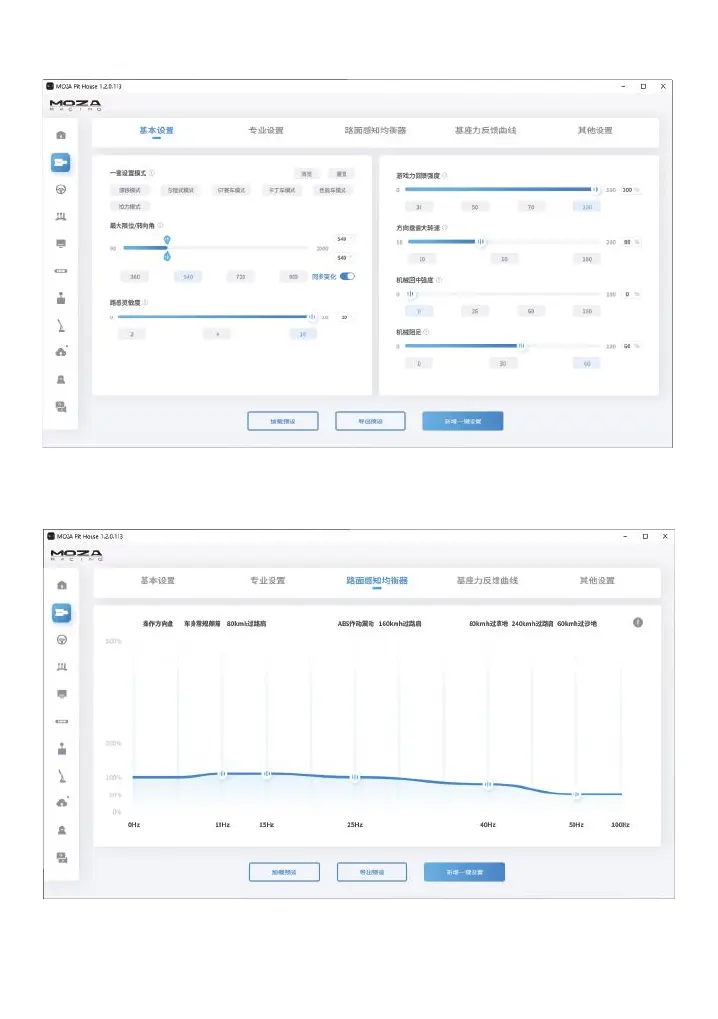
Task: Click the help icon next to 游戏力回馈强度
Action: [444, 175]
